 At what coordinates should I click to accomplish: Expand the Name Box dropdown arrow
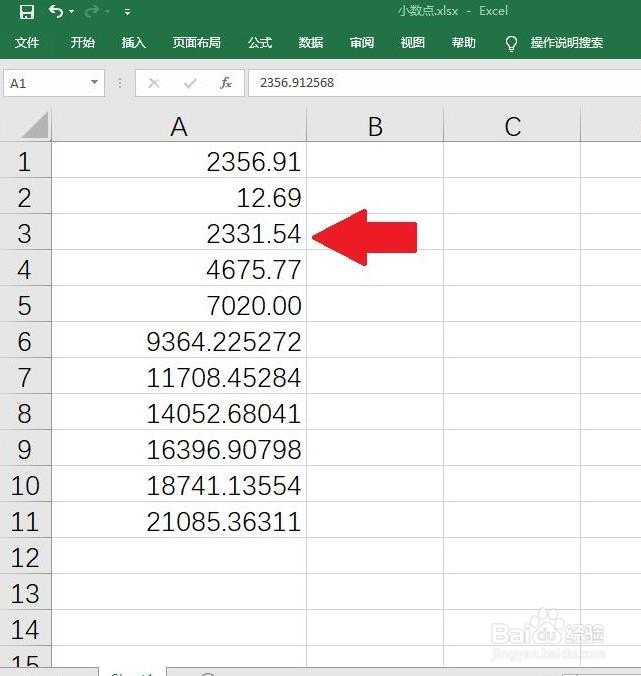pyautogui.click(x=94, y=82)
